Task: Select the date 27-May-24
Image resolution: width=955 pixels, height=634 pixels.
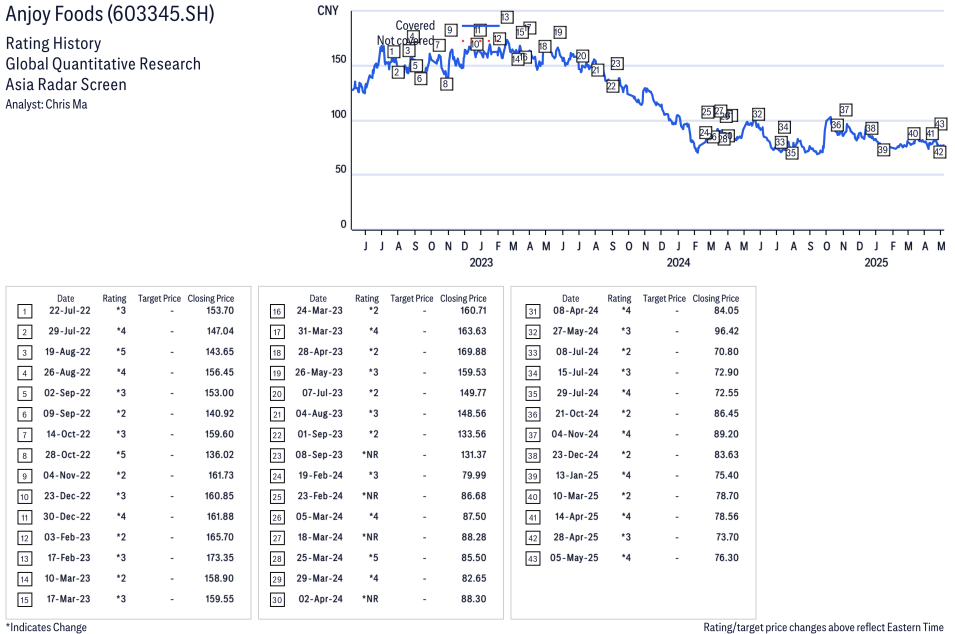Action: coord(576,331)
